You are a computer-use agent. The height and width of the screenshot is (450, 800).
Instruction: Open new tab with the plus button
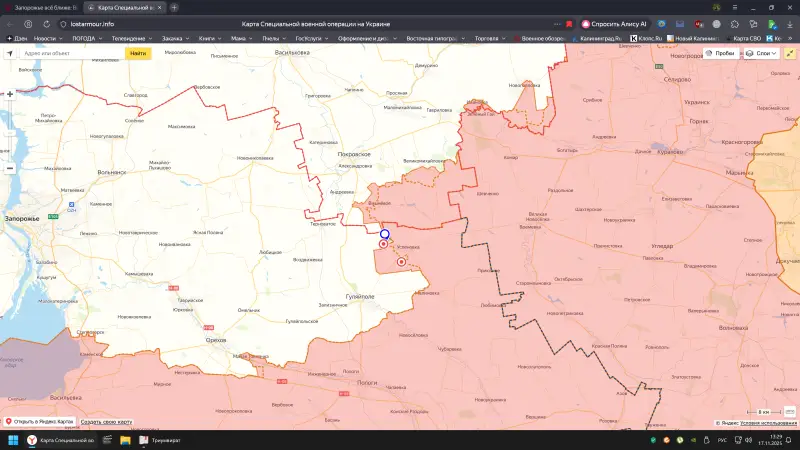pyautogui.click(x=174, y=7)
